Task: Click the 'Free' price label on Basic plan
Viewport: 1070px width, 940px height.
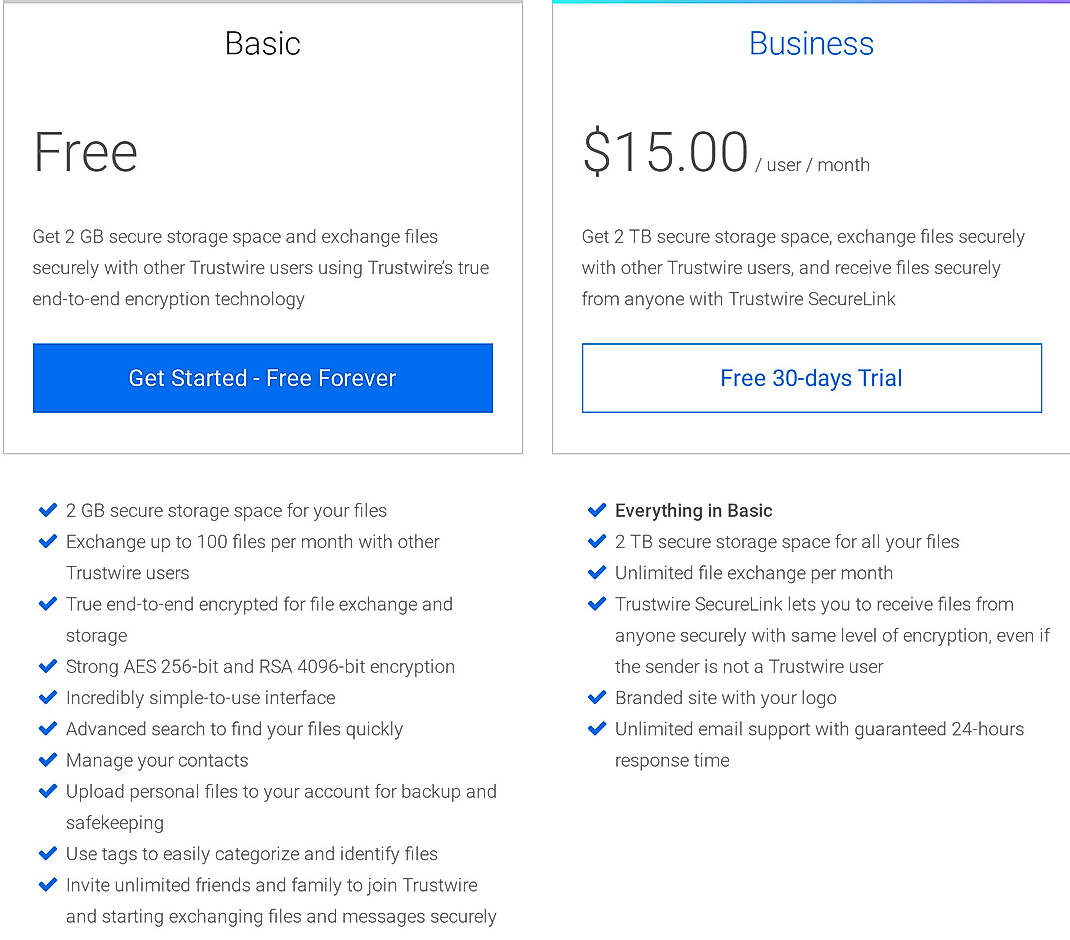Action: click(x=85, y=152)
